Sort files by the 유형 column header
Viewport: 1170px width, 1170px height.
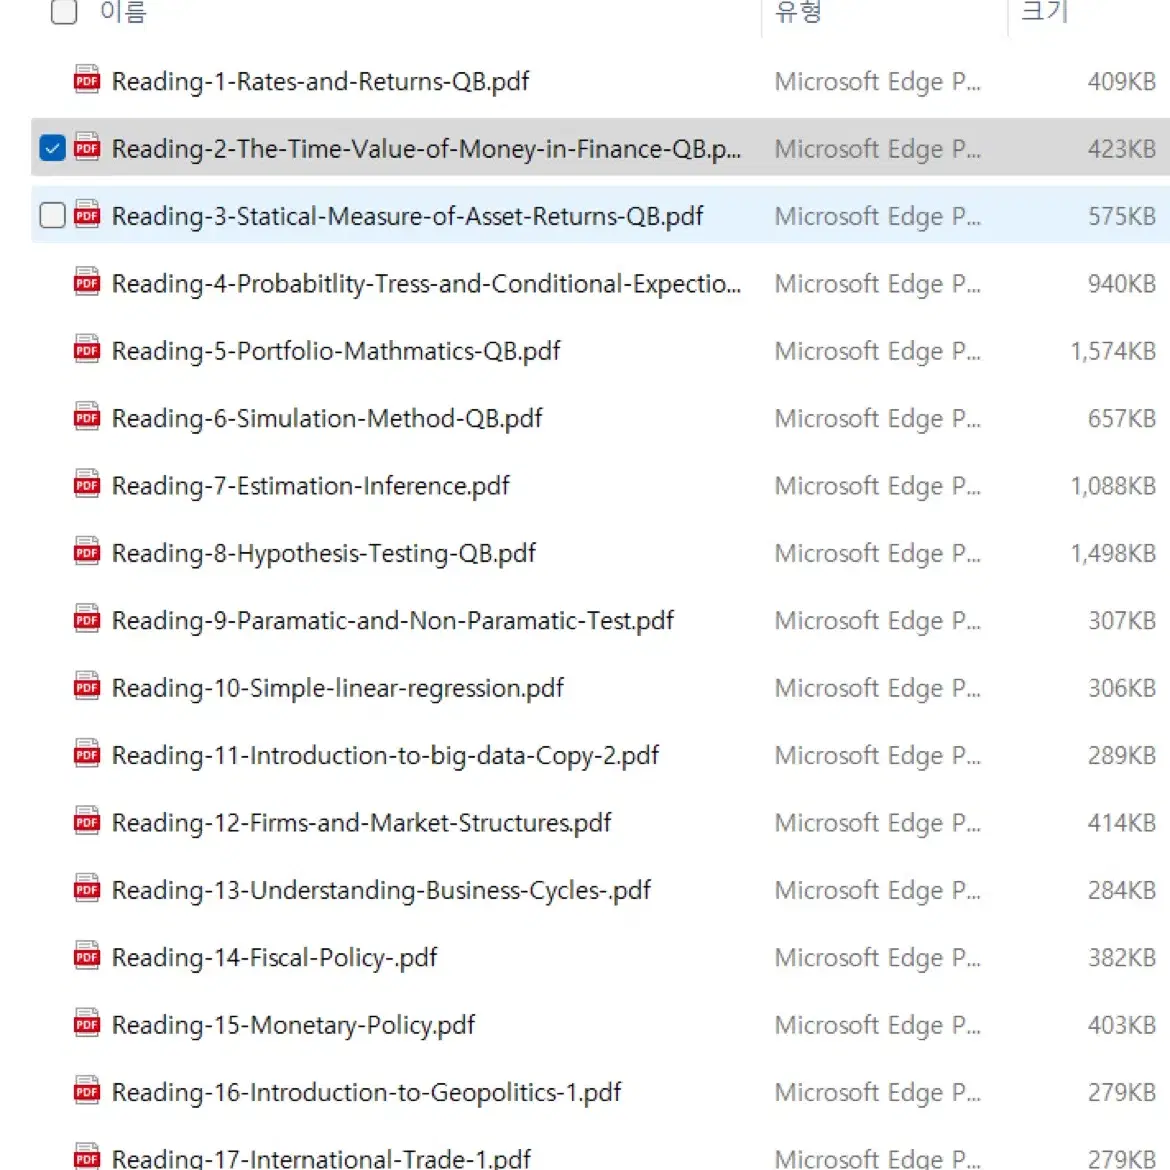(x=798, y=11)
